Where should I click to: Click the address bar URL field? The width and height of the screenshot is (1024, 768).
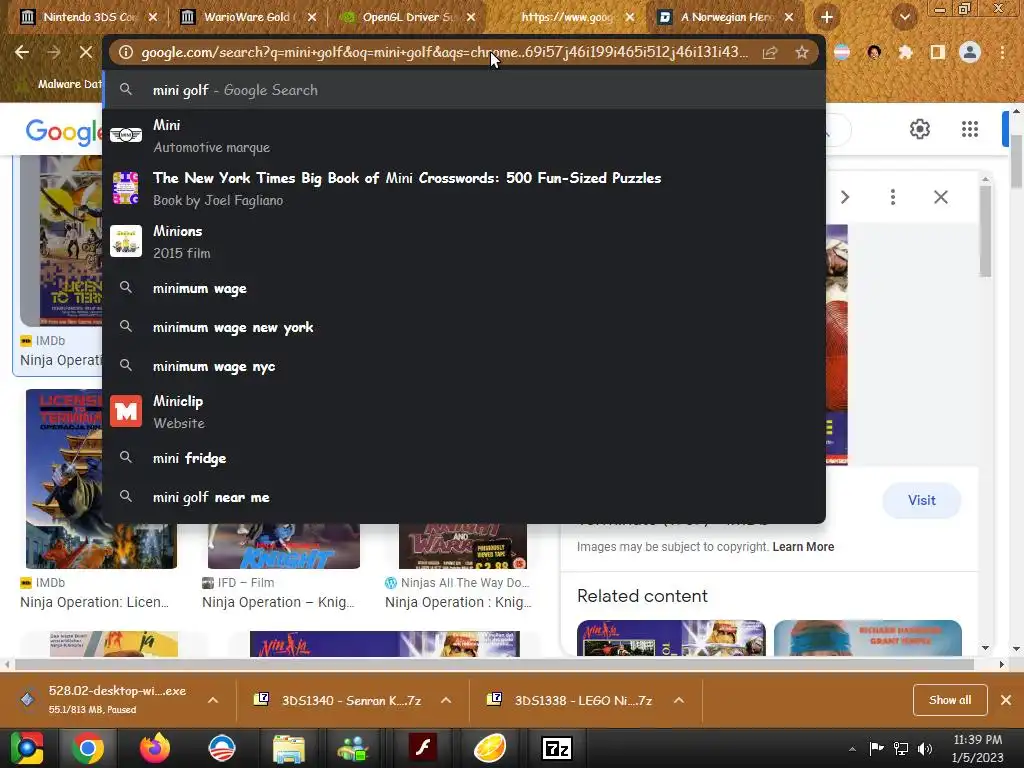(x=444, y=52)
